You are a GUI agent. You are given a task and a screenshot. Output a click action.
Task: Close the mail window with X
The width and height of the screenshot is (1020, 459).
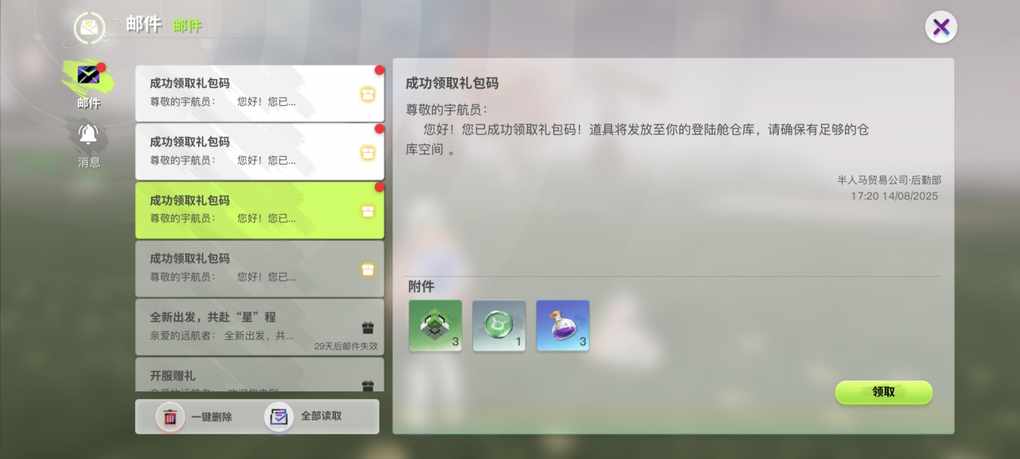click(941, 27)
